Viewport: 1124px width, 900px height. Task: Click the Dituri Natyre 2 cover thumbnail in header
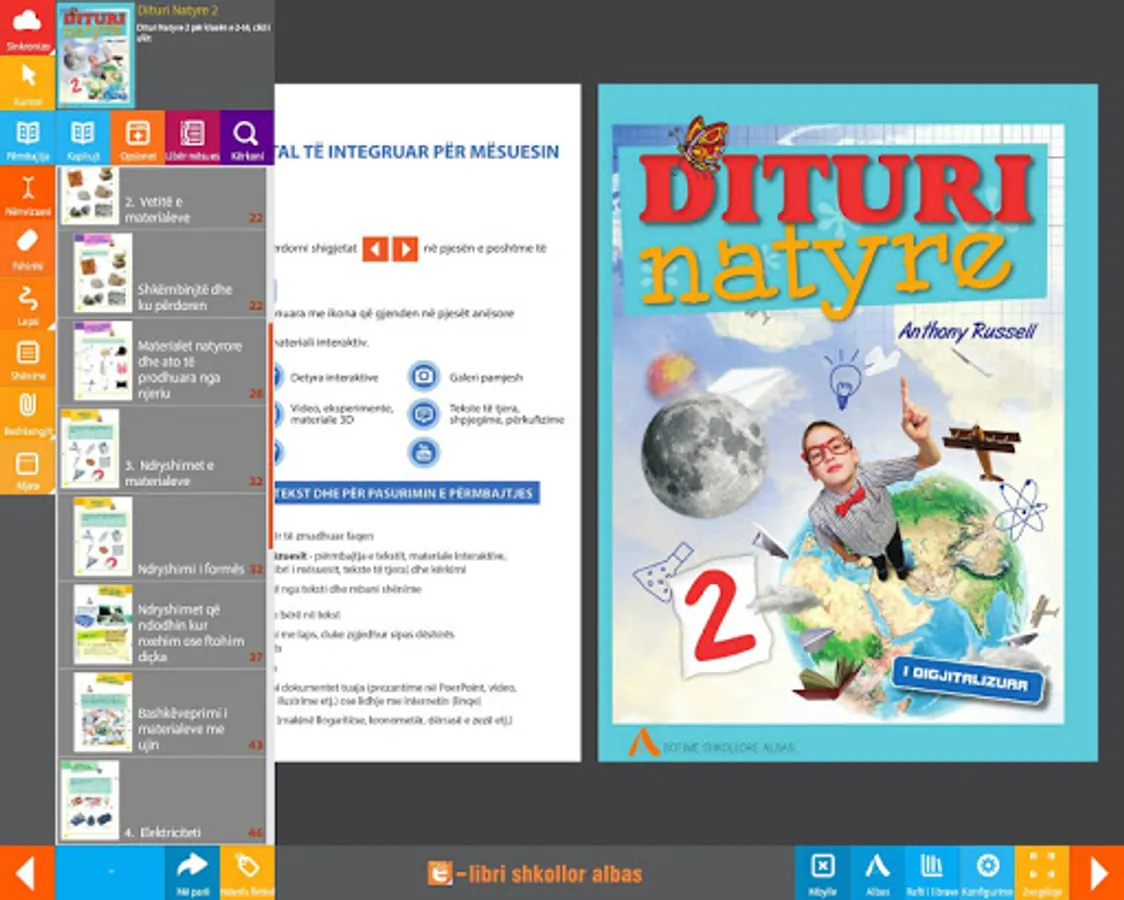95,55
